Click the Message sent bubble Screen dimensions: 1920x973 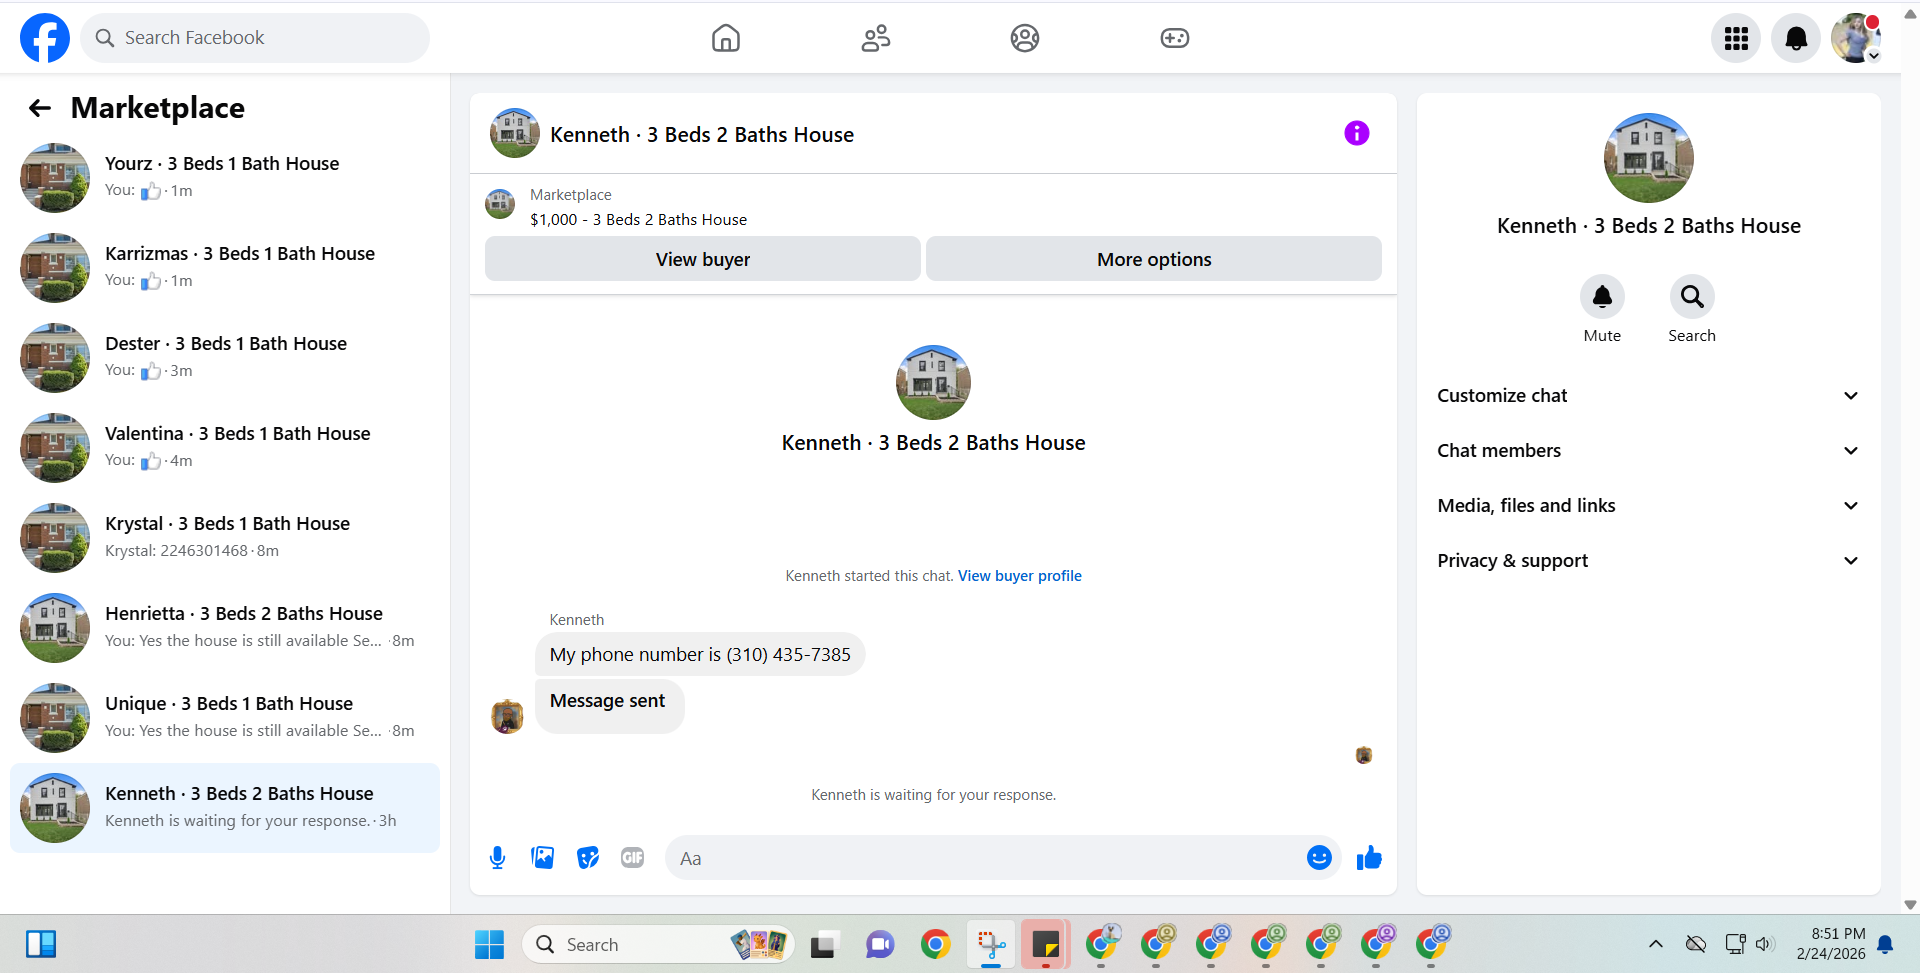coord(609,706)
